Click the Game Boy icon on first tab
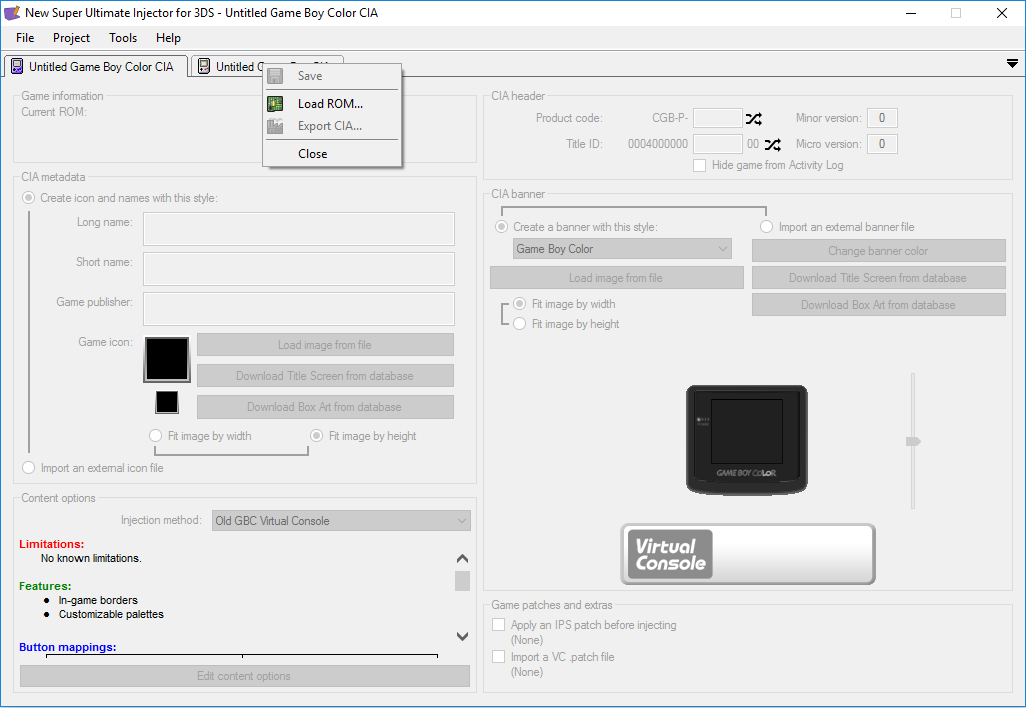Image resolution: width=1026 pixels, height=708 pixels. 17,66
